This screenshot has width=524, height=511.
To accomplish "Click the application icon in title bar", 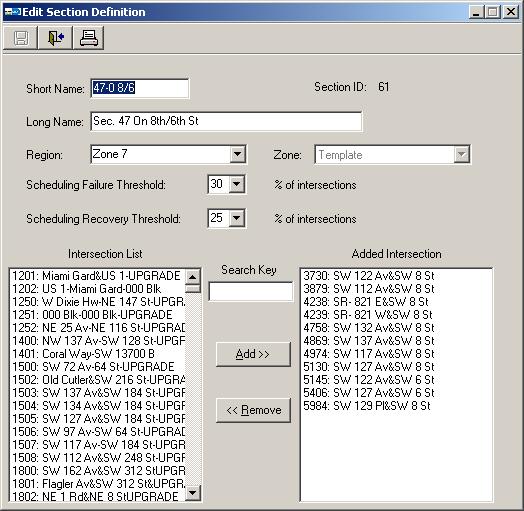I will point(13,12).
